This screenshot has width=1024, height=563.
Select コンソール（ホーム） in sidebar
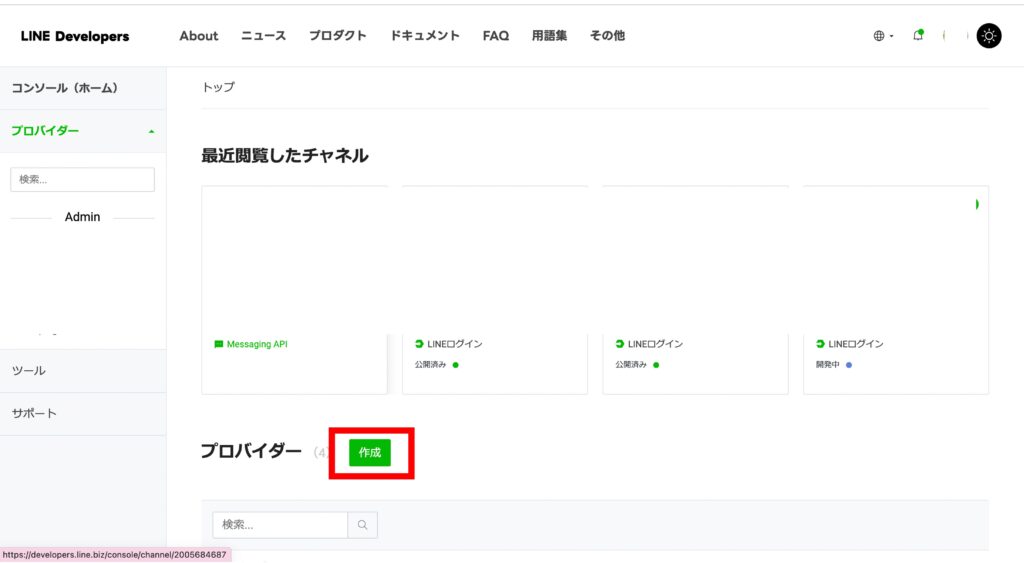point(83,88)
